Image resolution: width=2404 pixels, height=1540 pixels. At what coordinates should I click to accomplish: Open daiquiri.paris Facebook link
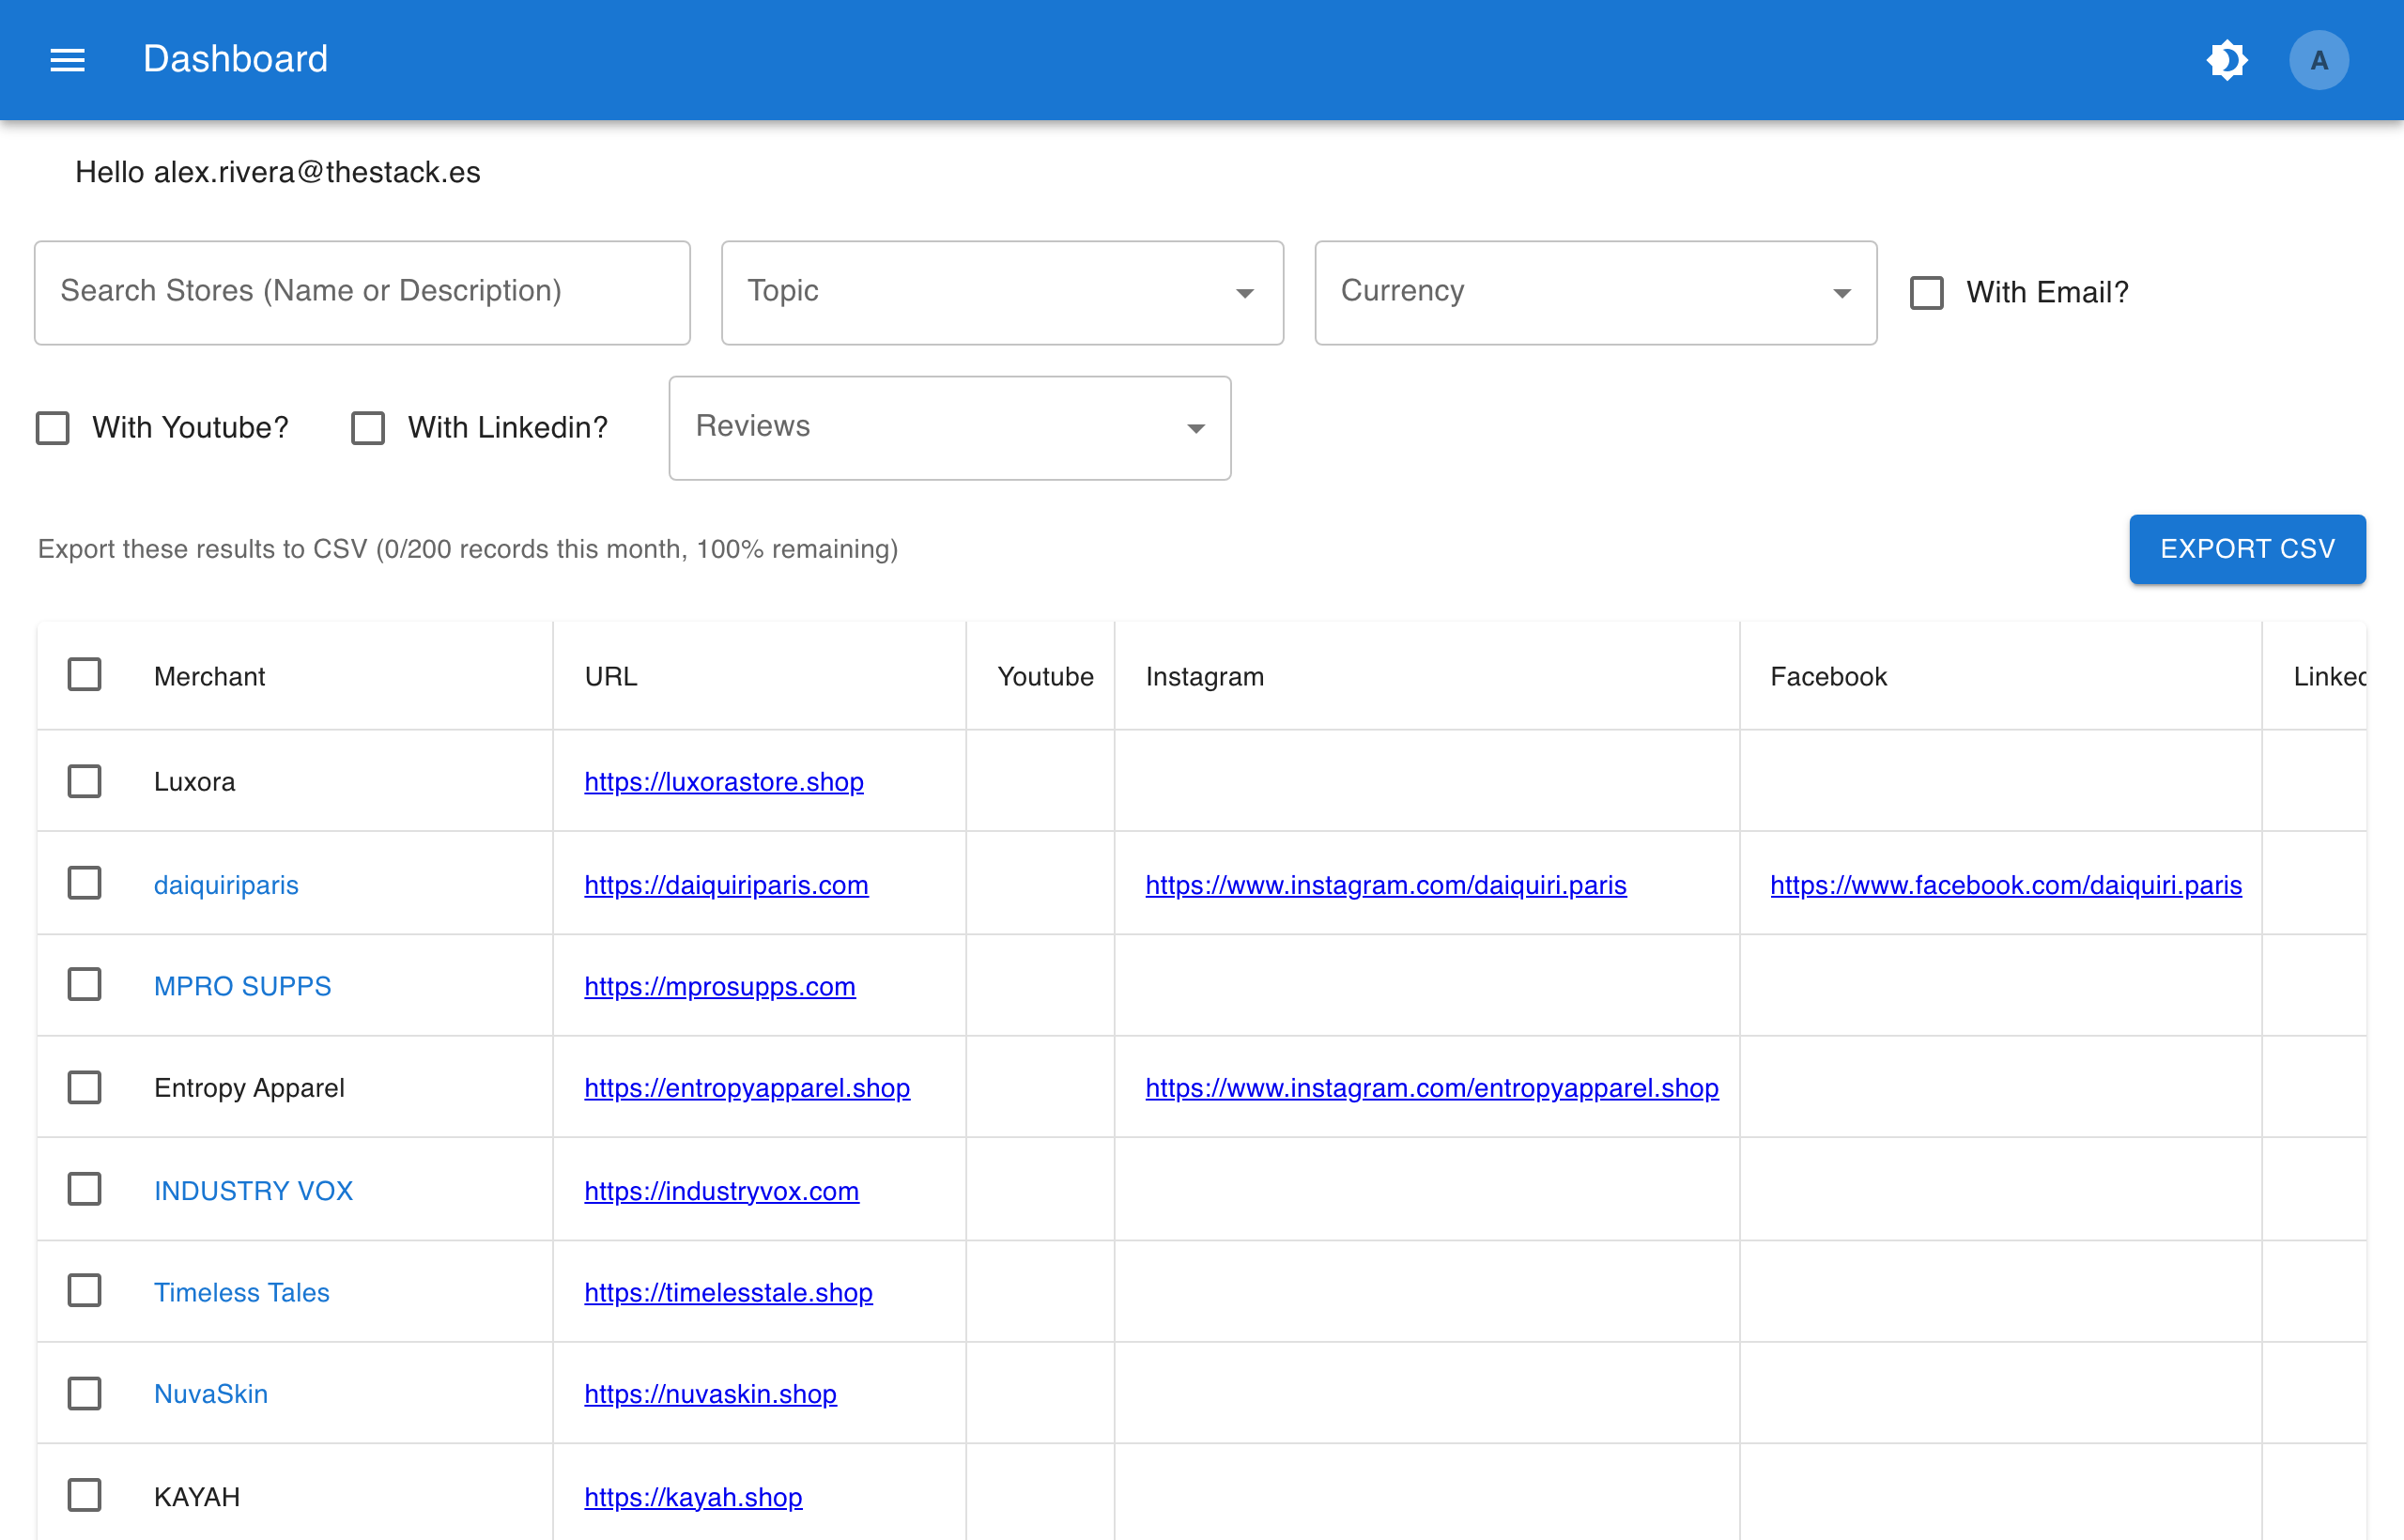pyautogui.click(x=2005, y=885)
